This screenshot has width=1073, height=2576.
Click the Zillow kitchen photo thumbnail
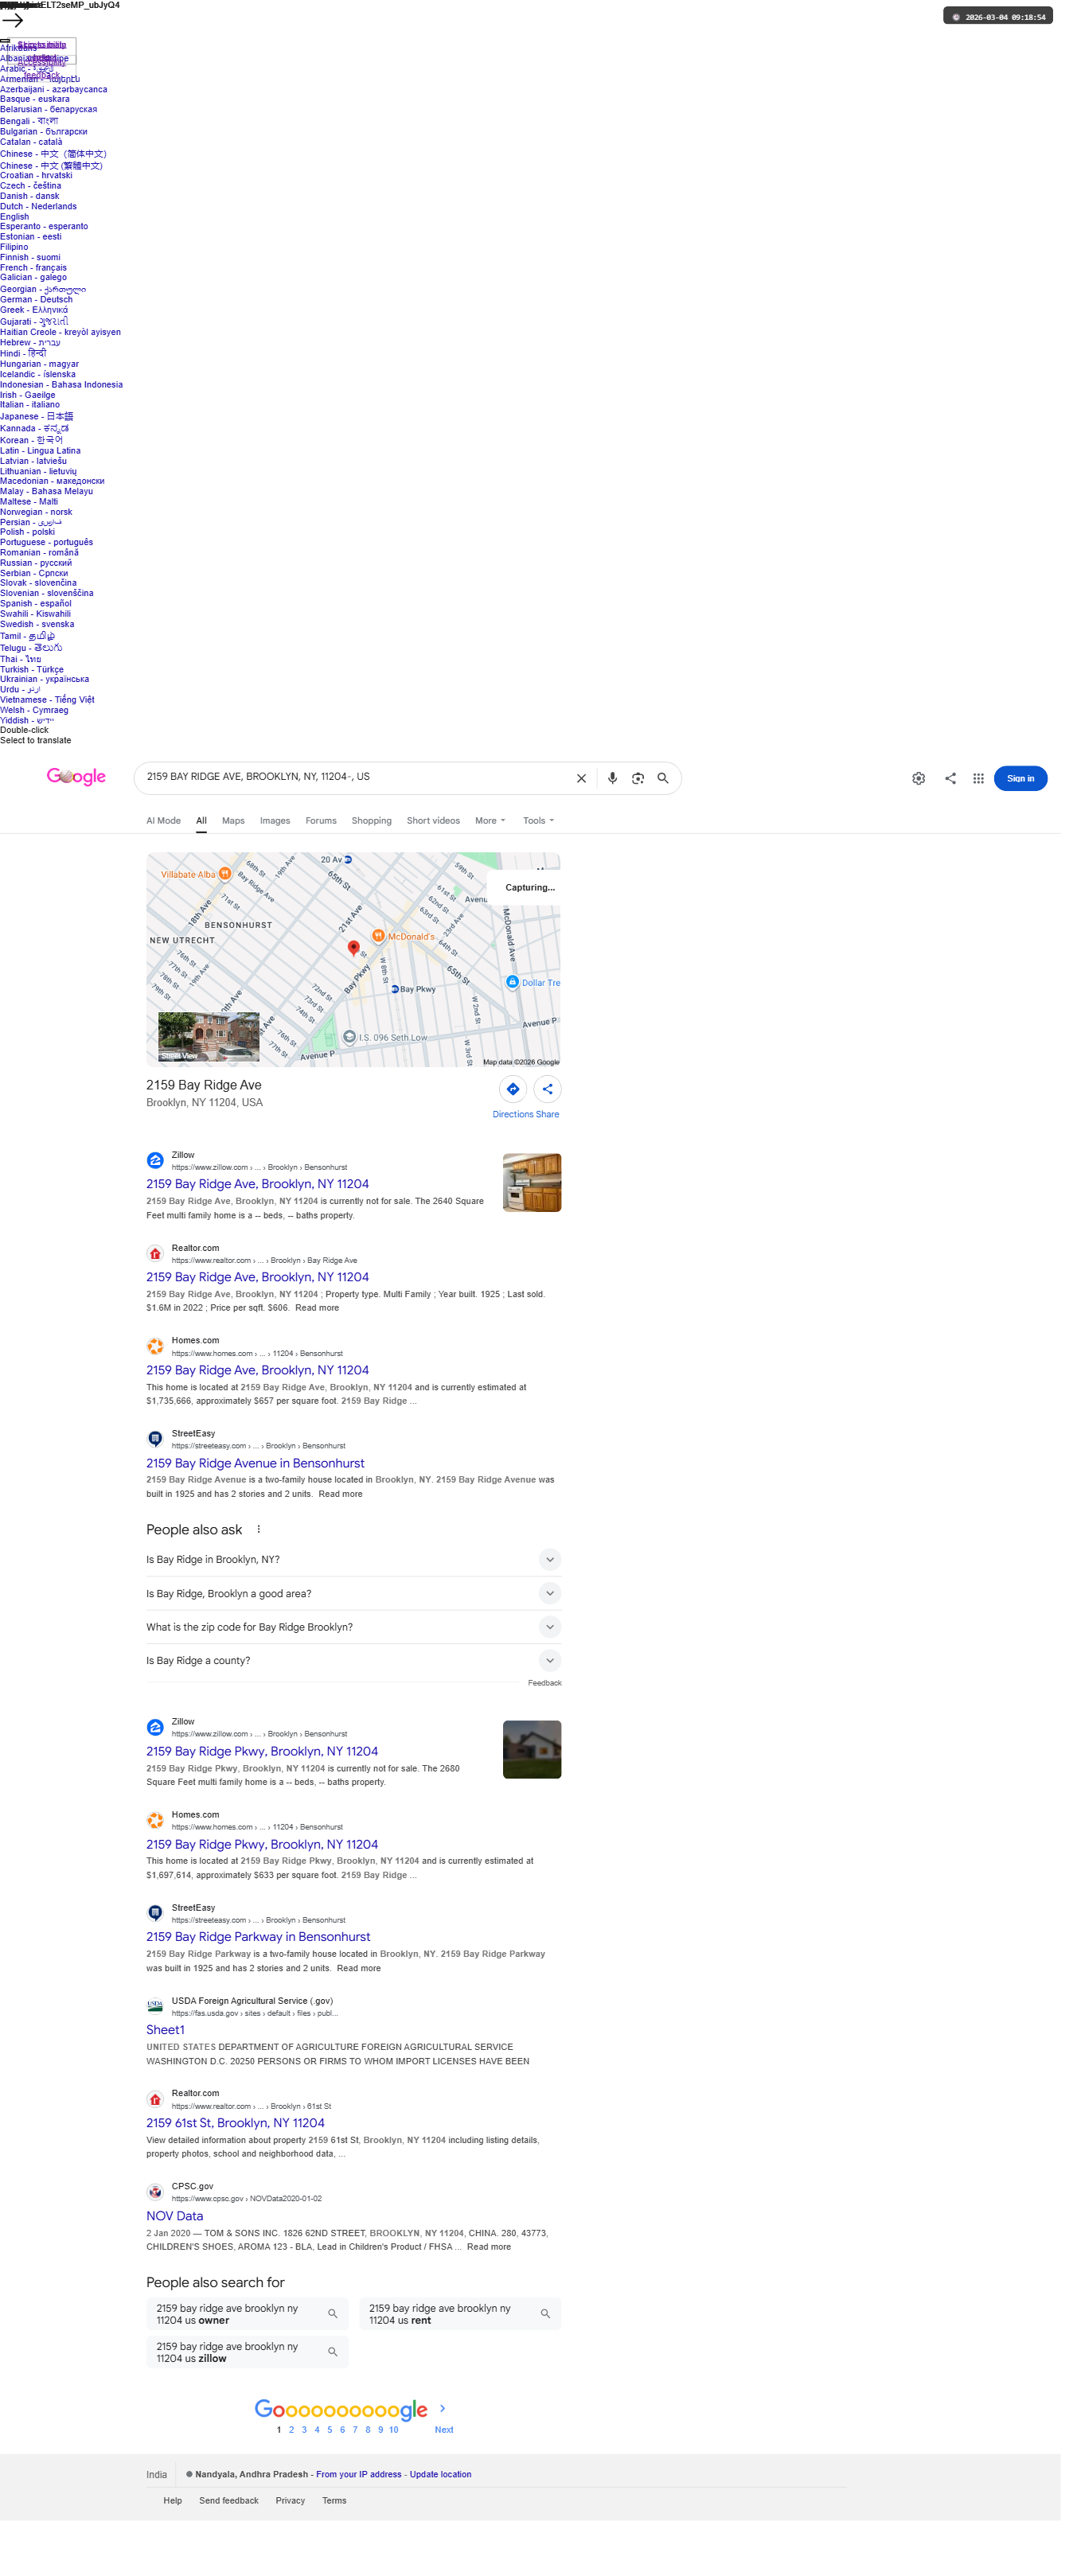(x=531, y=1182)
